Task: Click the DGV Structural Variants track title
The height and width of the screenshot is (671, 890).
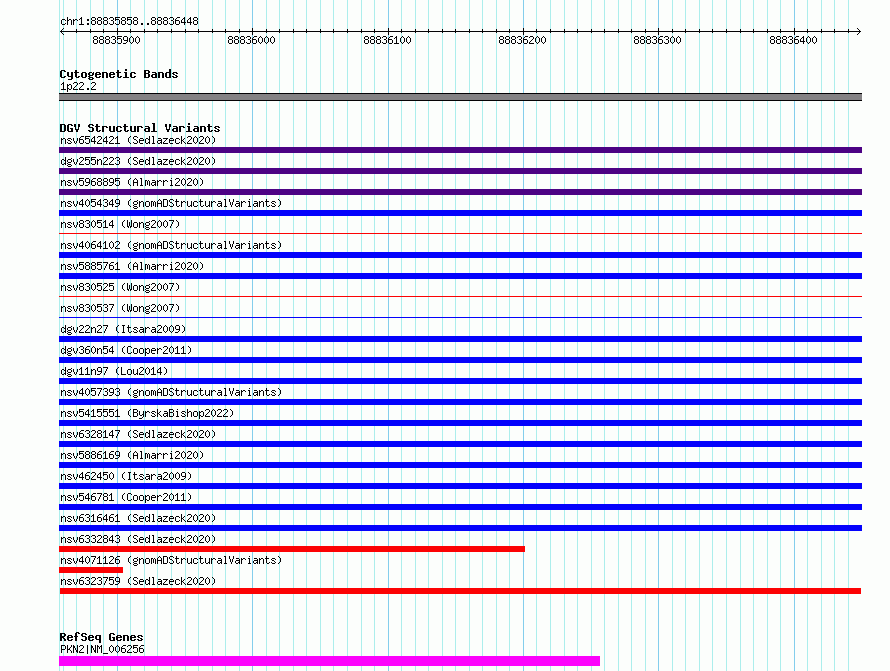Action: pyautogui.click(x=140, y=128)
